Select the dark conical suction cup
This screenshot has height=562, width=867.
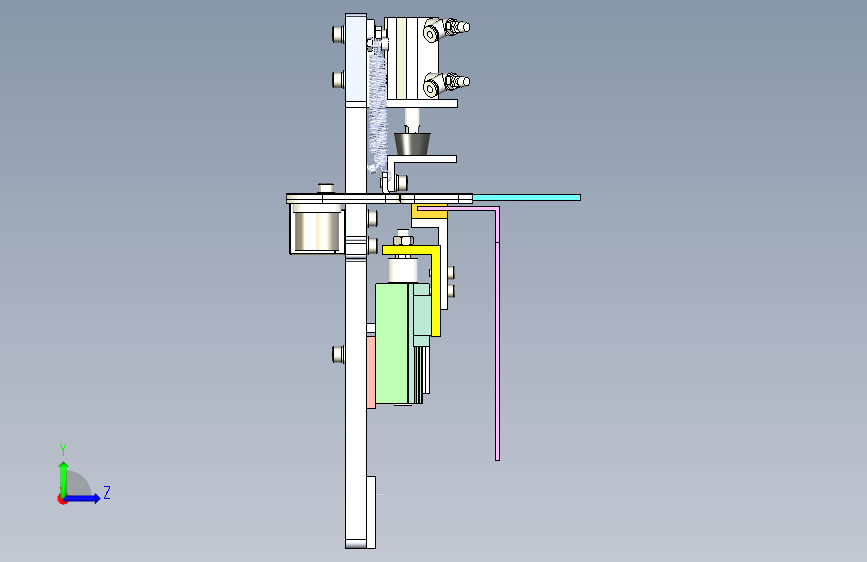tap(412, 144)
